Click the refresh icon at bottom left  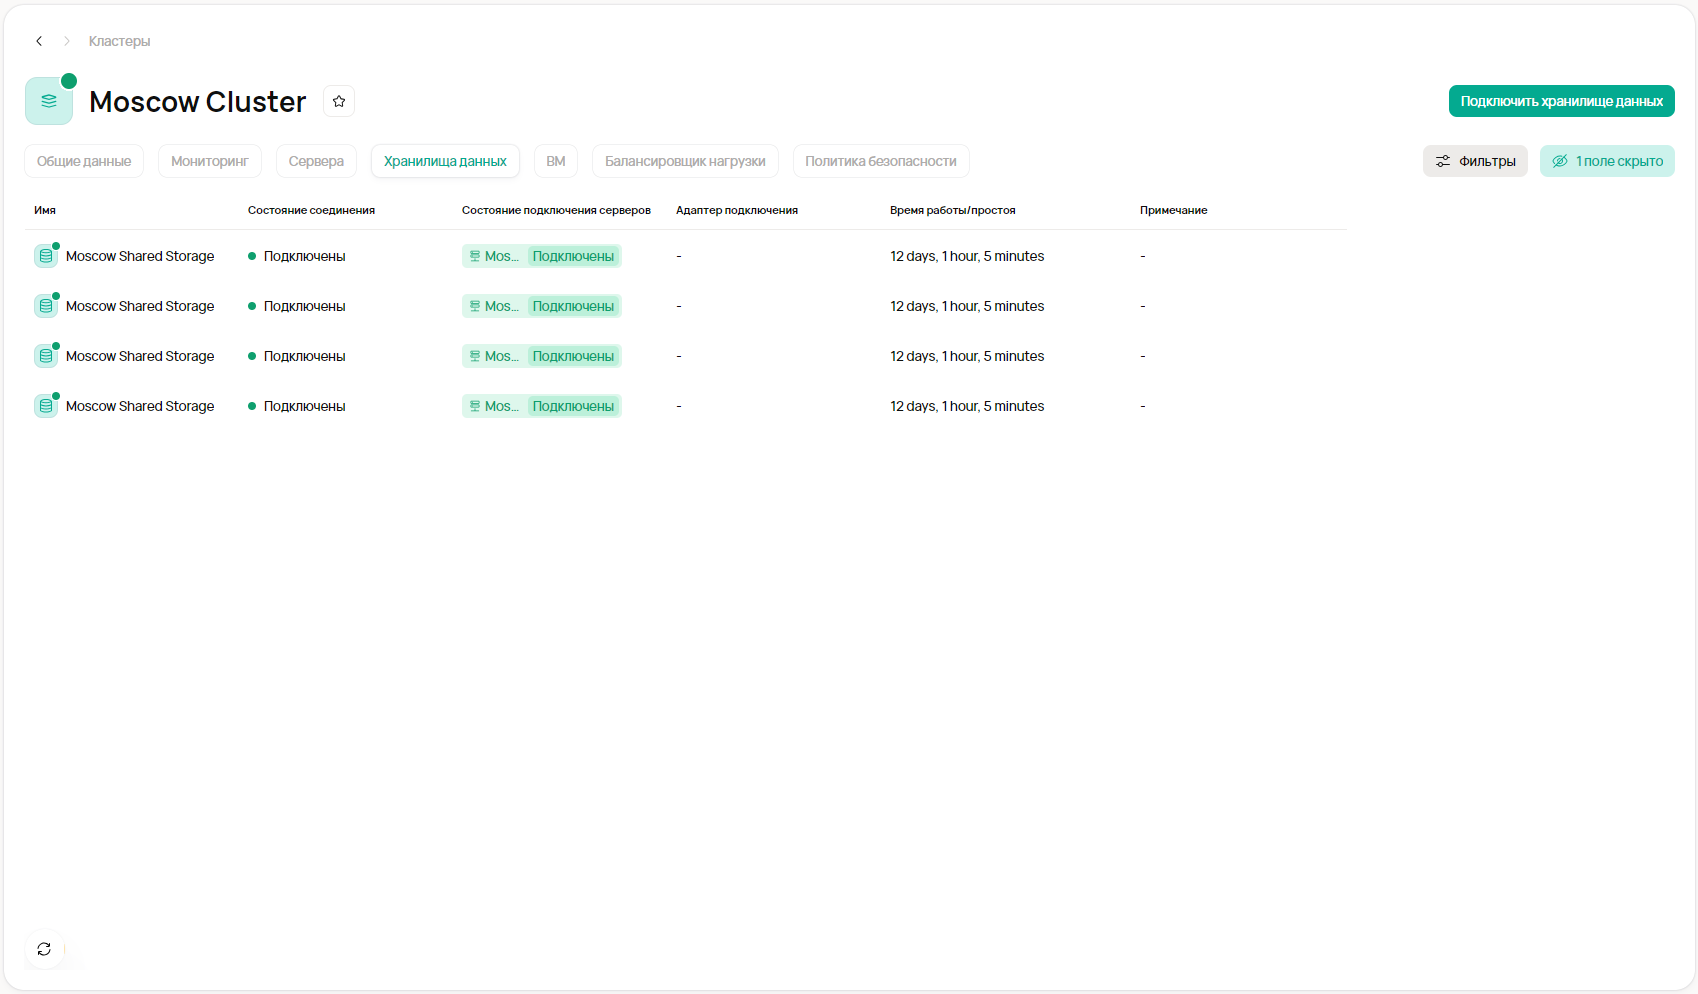(x=44, y=949)
